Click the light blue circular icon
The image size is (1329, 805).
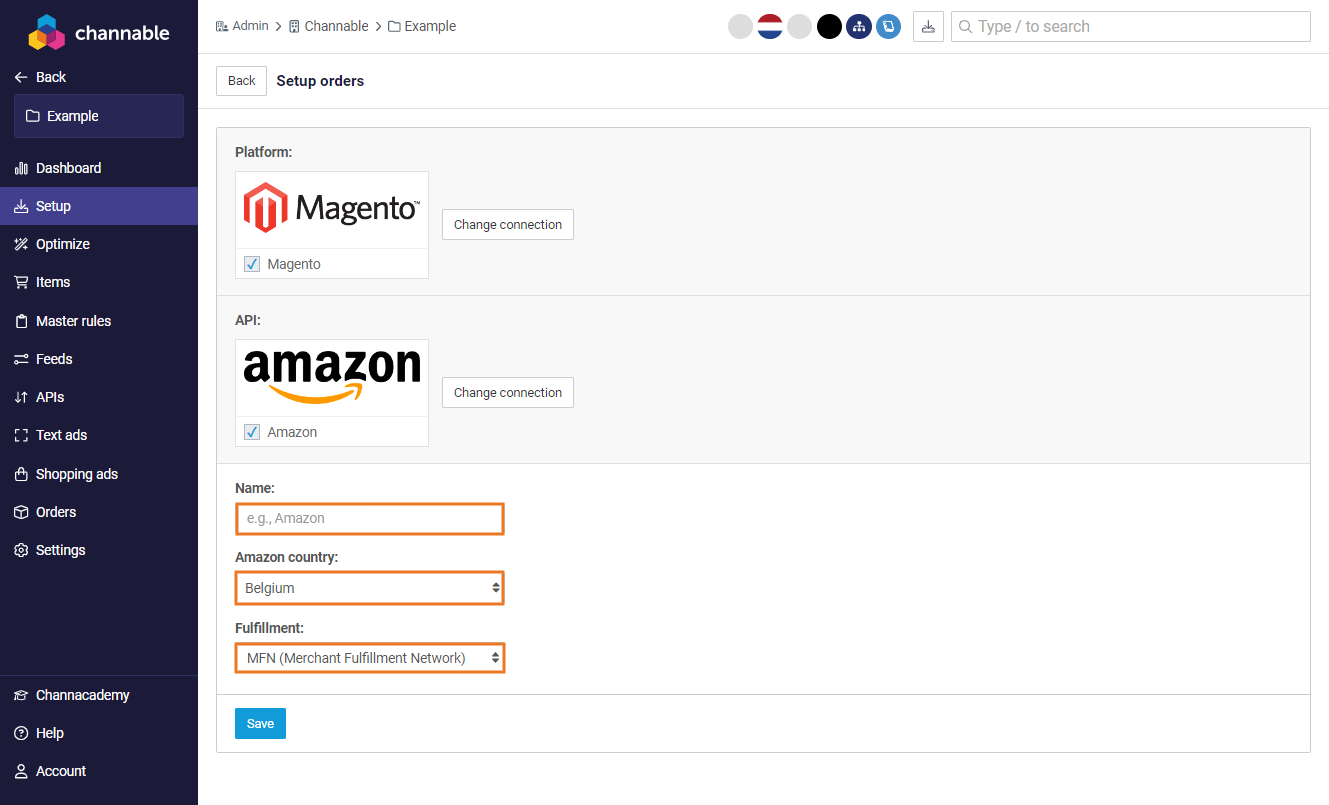coord(888,26)
